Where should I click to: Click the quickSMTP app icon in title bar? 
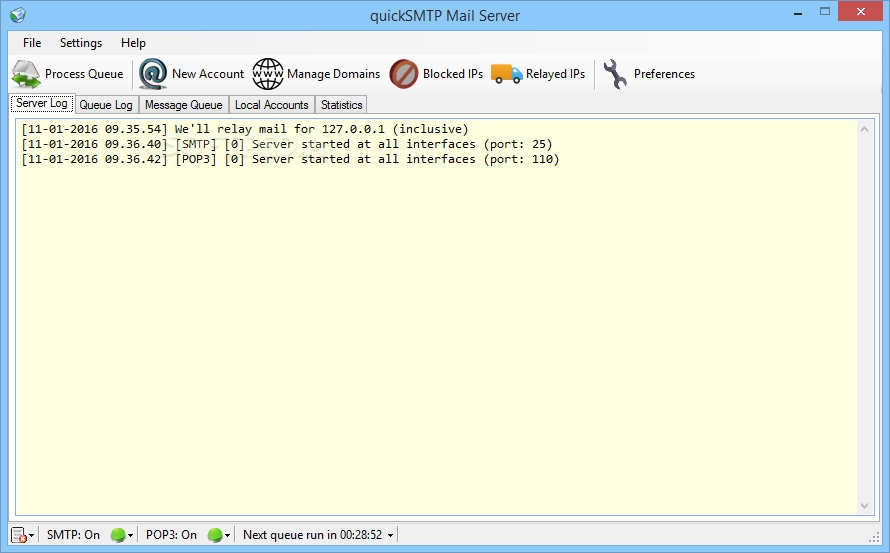18,15
